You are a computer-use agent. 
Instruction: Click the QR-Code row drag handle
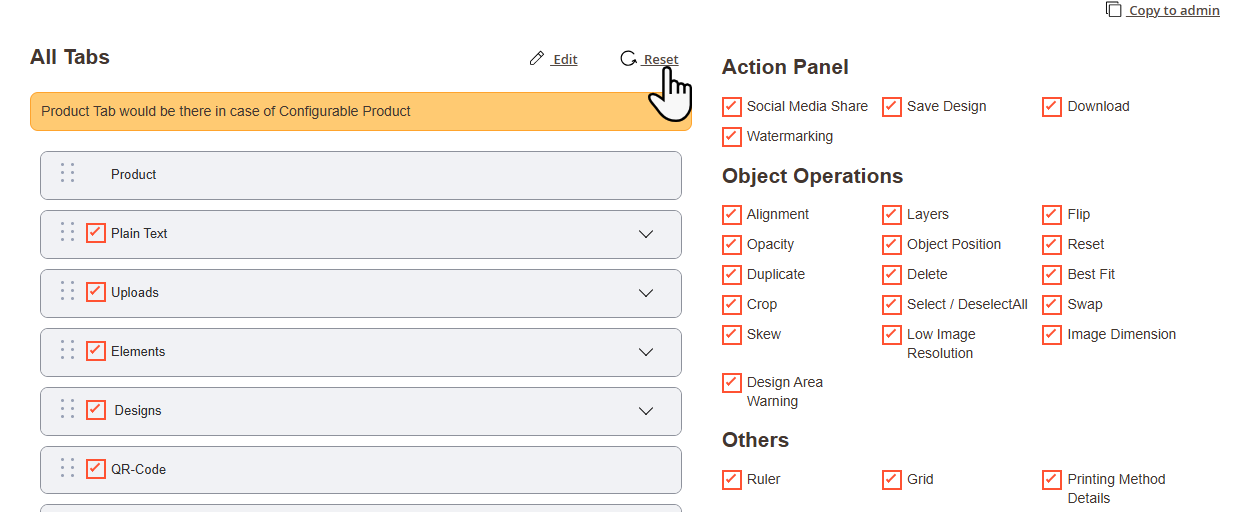click(x=67, y=468)
